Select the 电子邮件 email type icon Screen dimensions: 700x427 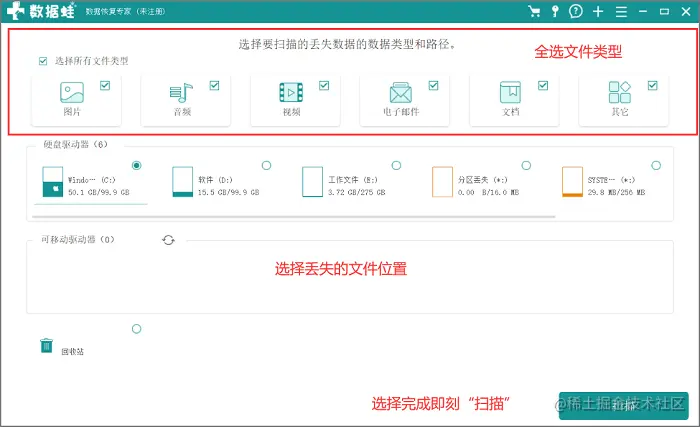(x=400, y=92)
